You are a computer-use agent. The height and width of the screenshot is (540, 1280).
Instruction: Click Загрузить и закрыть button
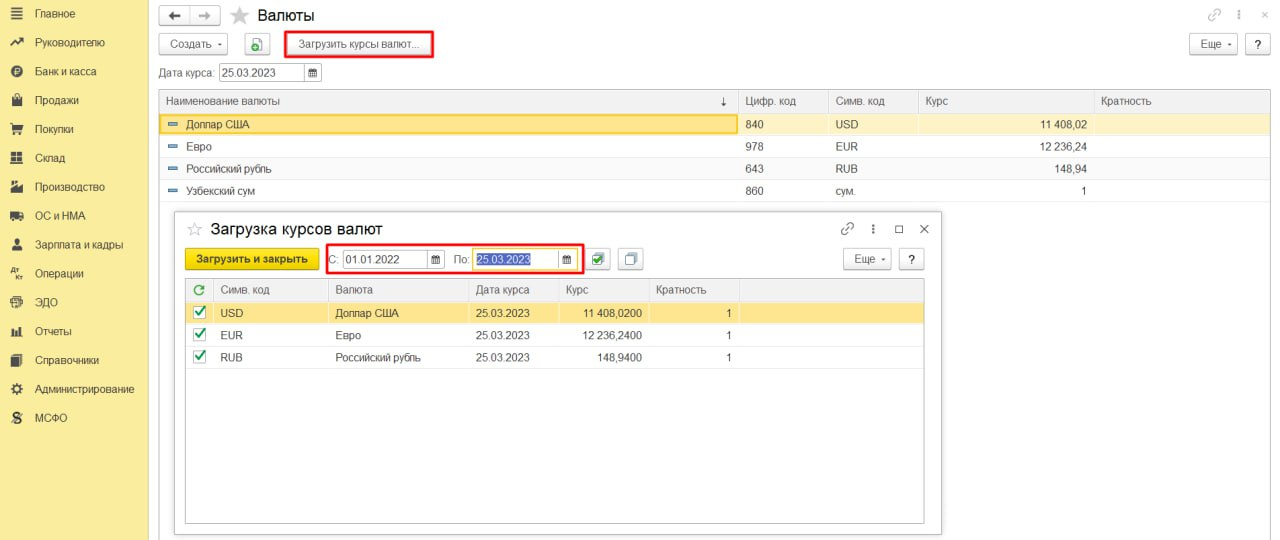(252, 259)
